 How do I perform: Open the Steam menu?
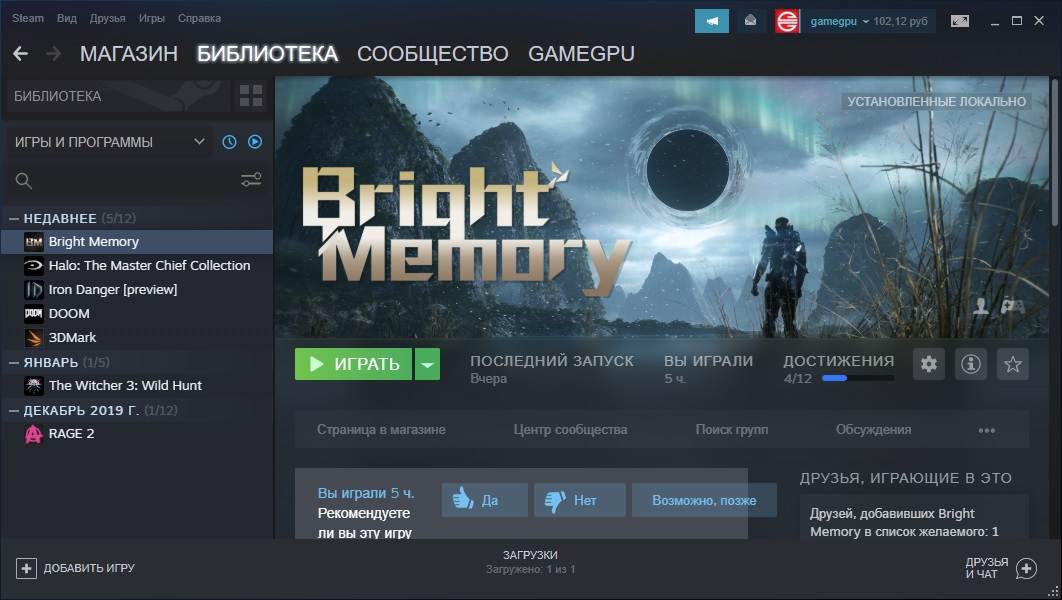point(28,18)
